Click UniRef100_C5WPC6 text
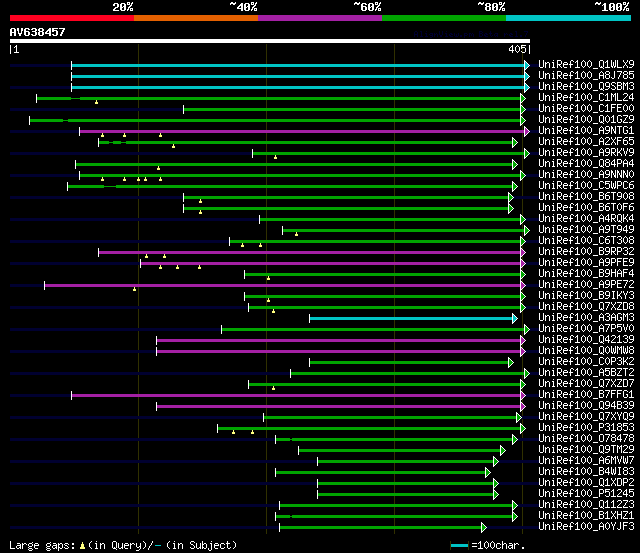The image size is (640, 553). [x=586, y=186]
